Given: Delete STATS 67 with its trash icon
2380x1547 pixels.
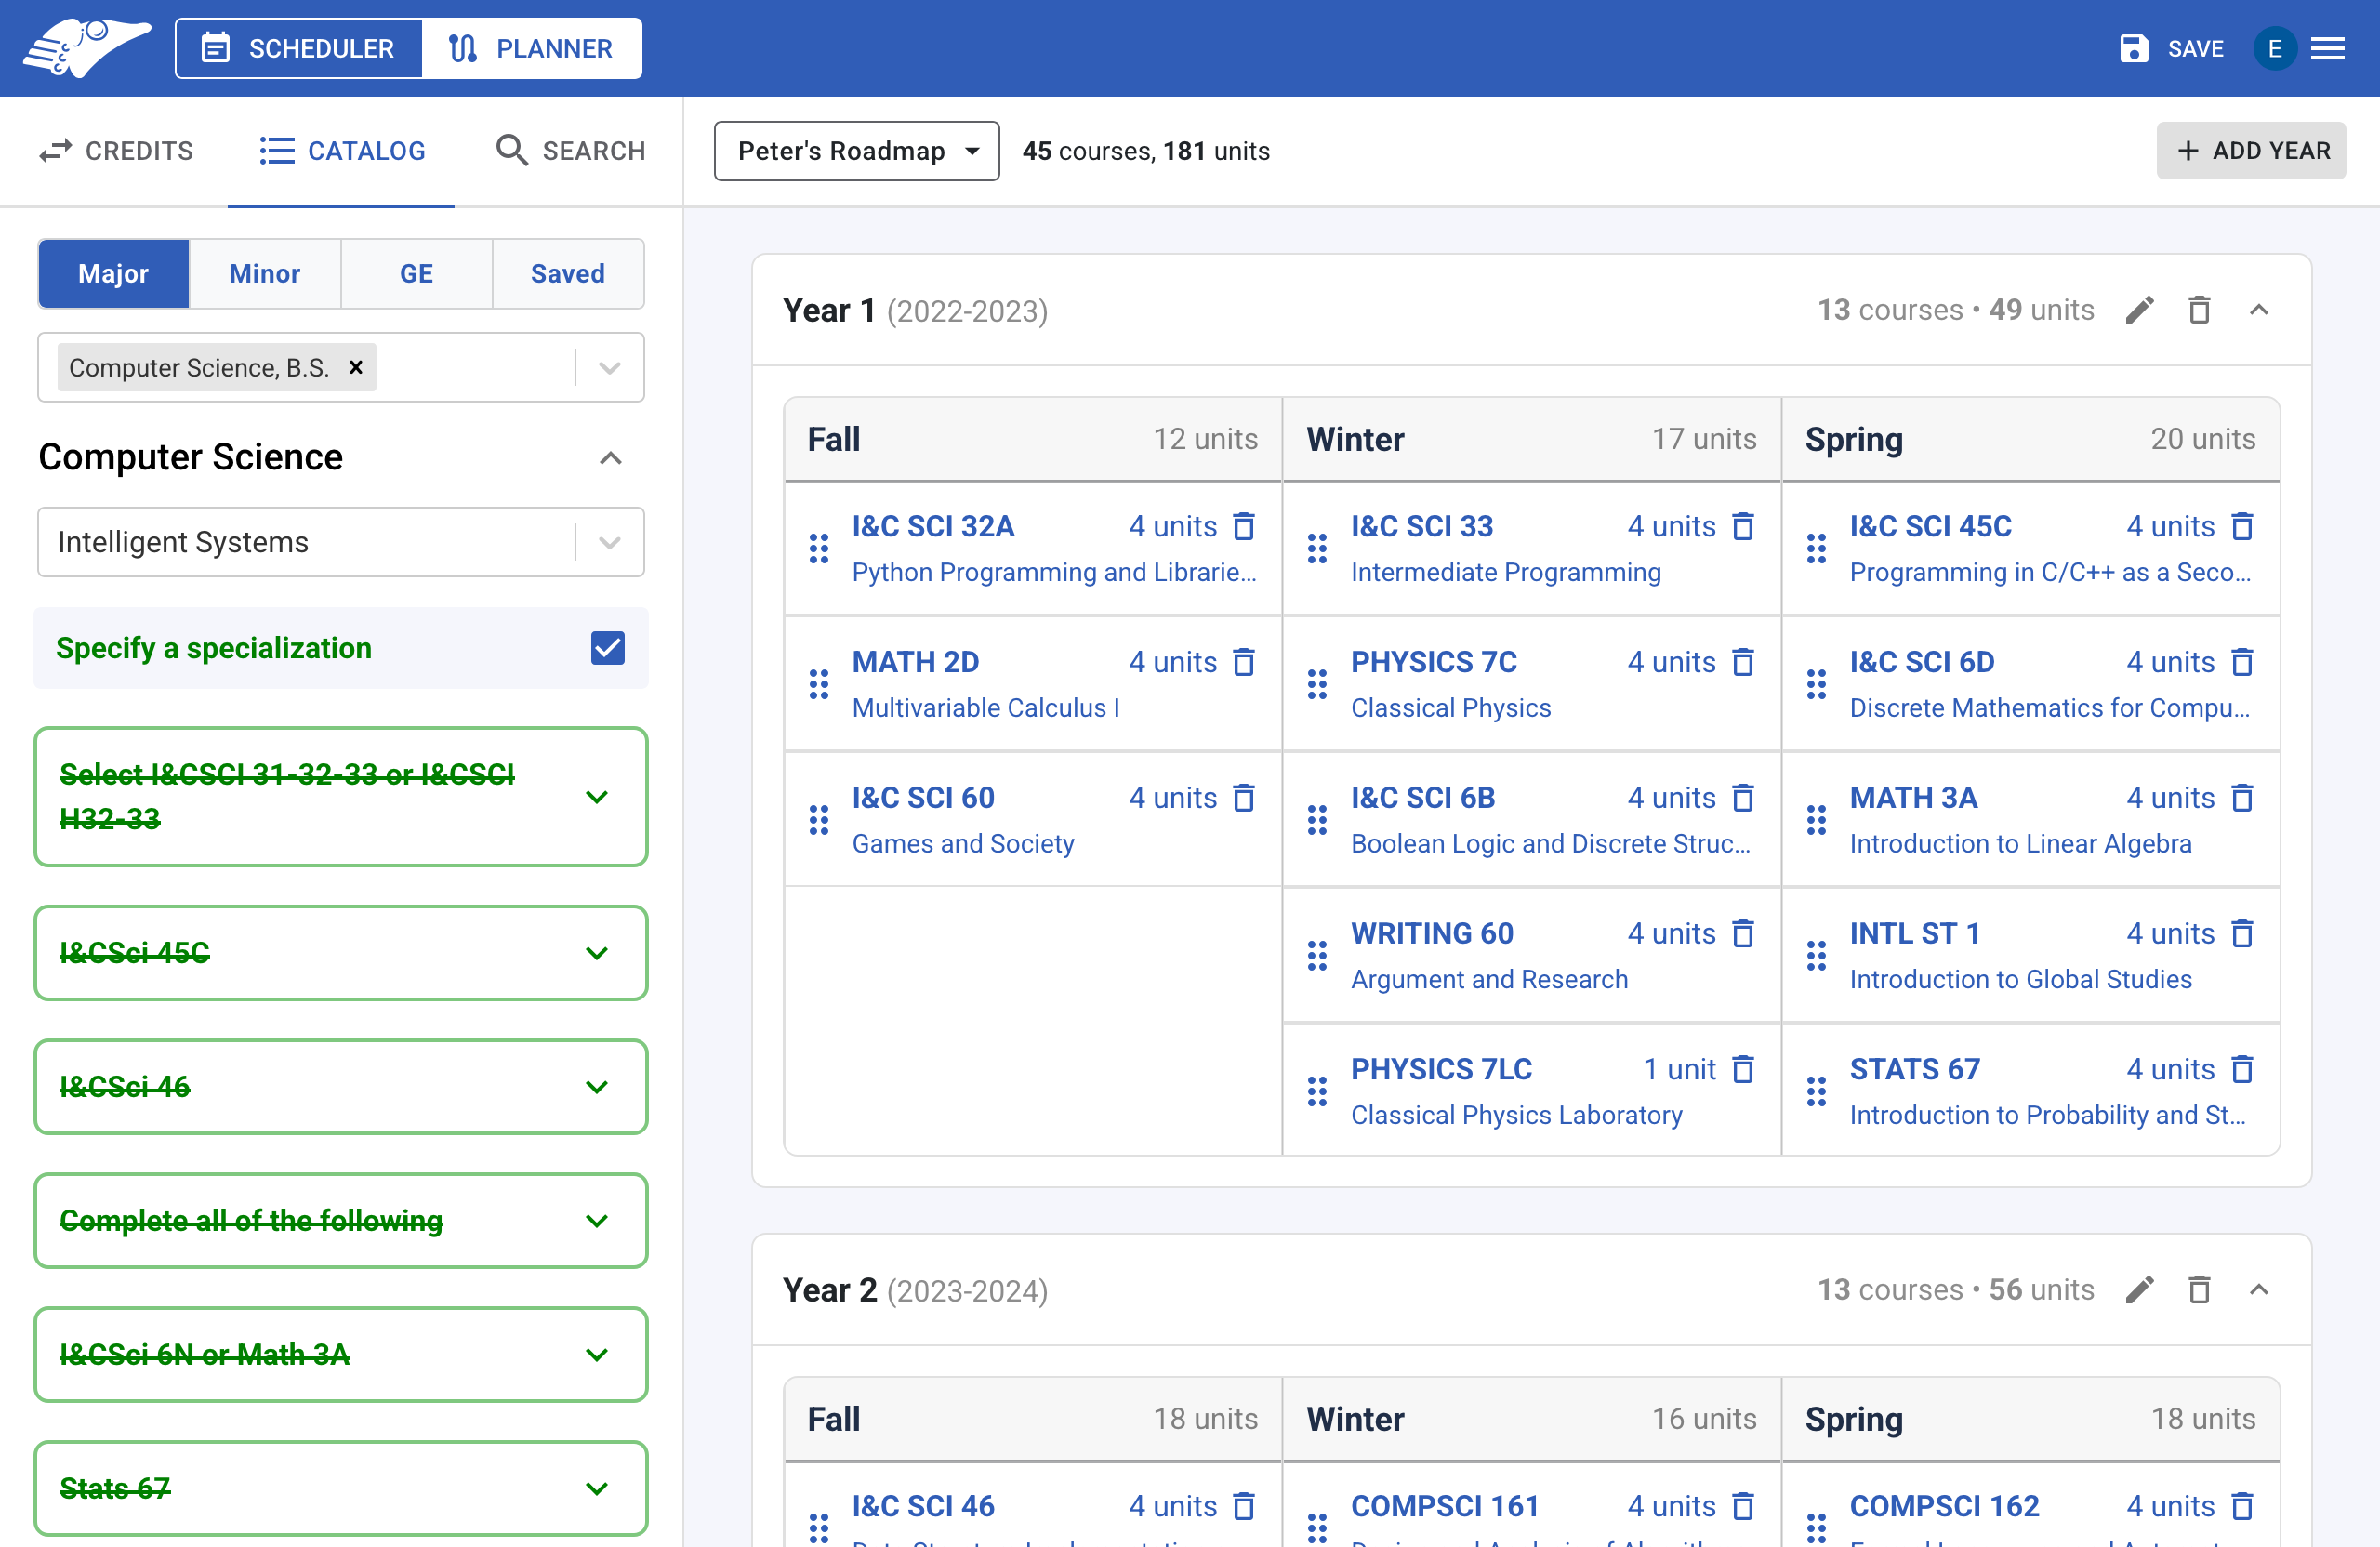Looking at the screenshot, I should coord(2242,1069).
